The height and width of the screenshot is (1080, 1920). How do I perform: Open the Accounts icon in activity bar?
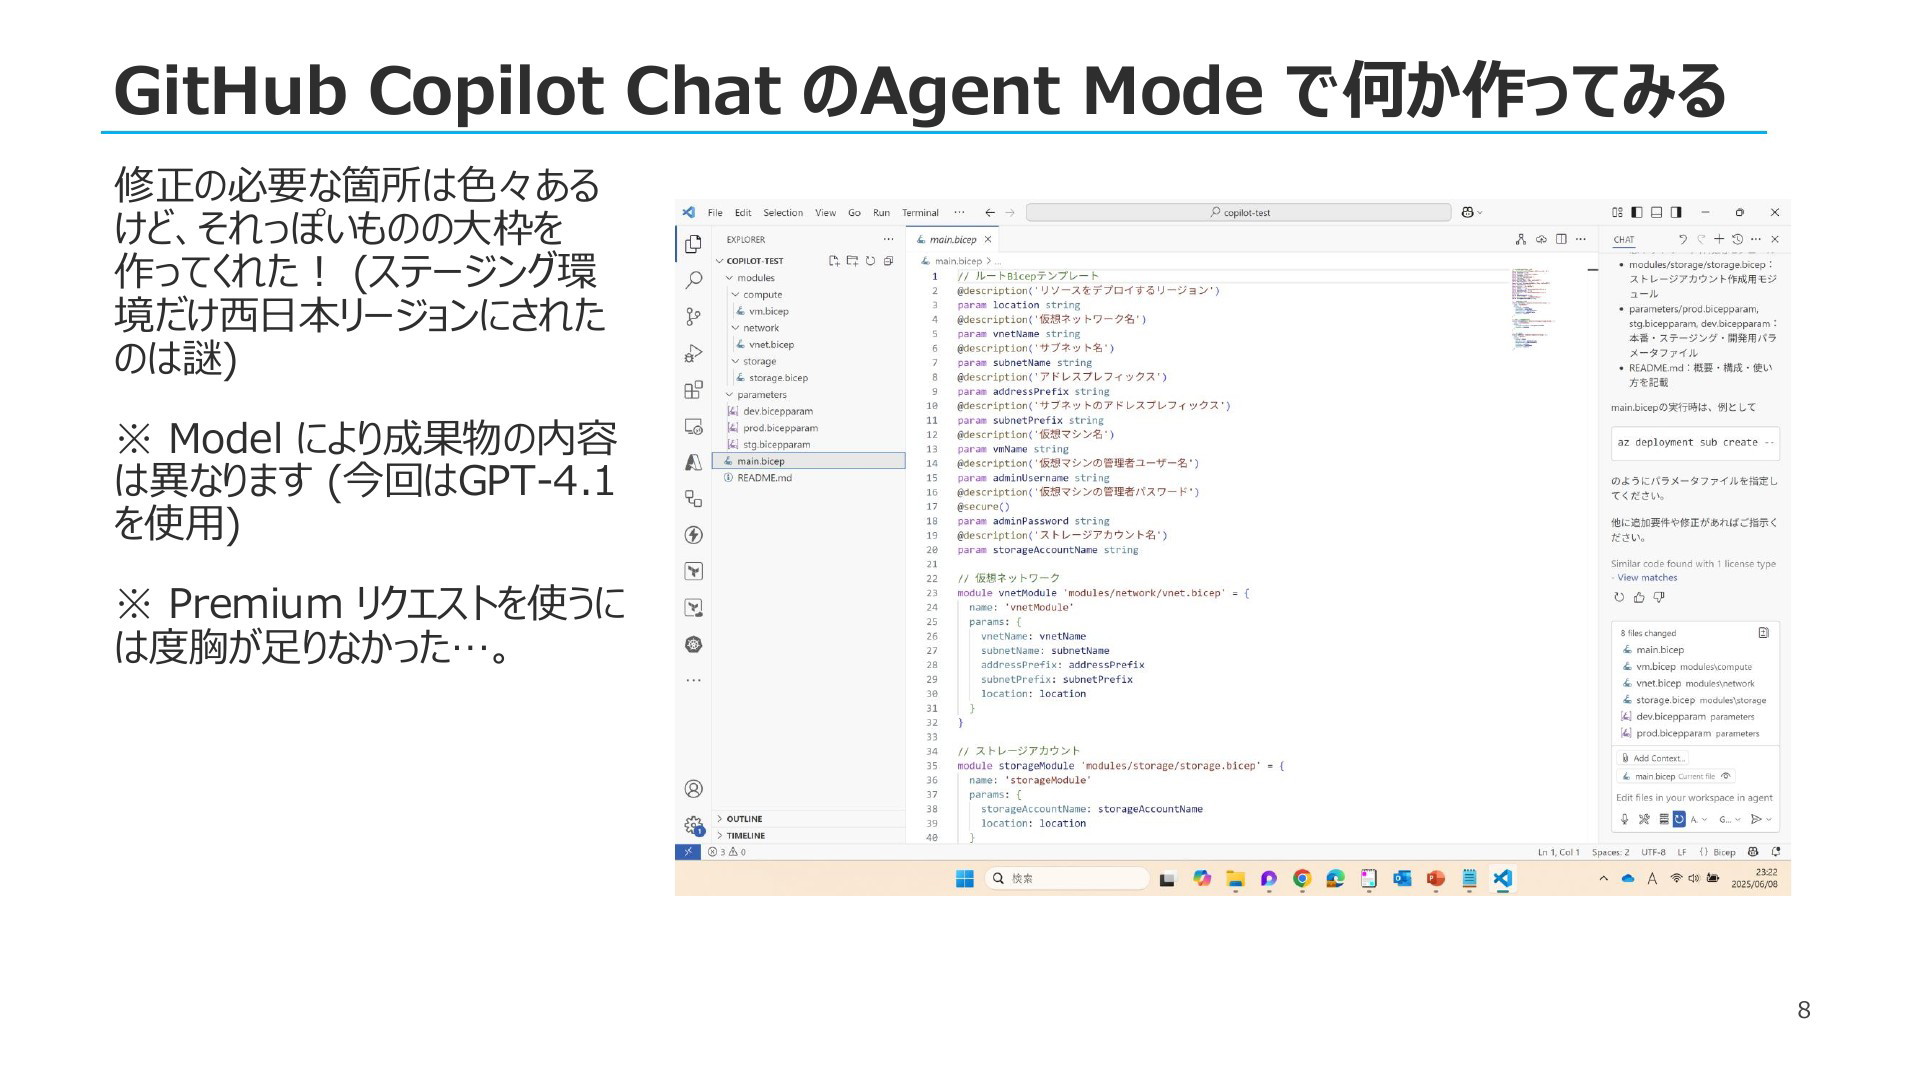pyautogui.click(x=693, y=789)
